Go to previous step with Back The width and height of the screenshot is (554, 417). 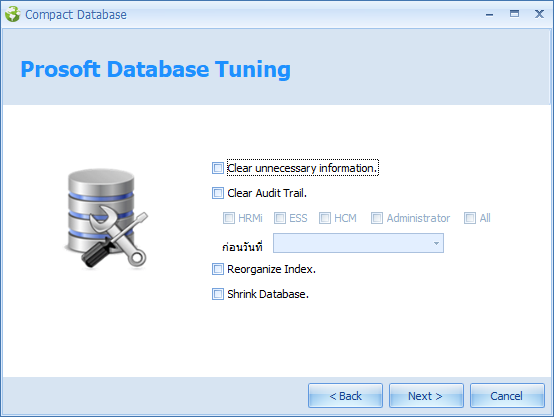click(x=345, y=396)
